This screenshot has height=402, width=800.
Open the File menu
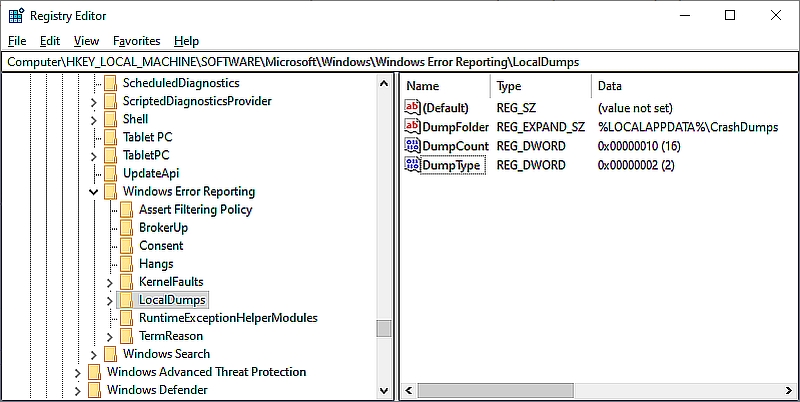17,41
